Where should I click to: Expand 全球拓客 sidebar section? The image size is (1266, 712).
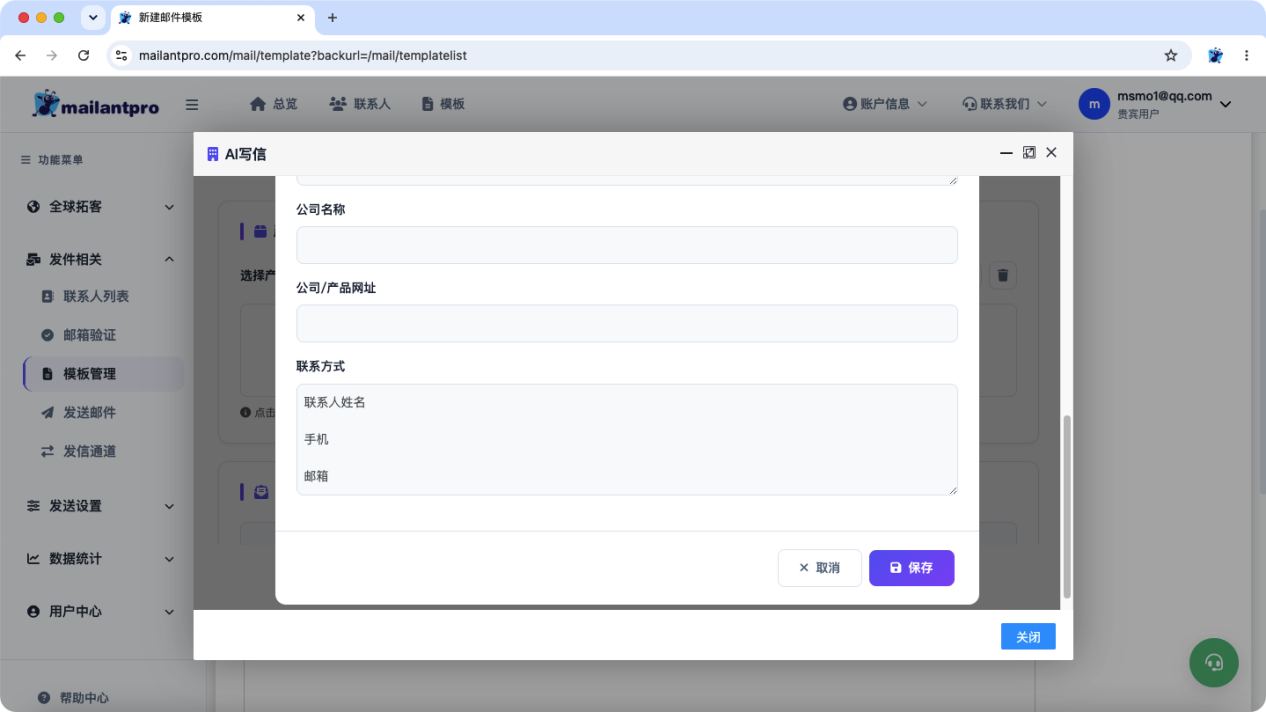pyautogui.click(x=100, y=207)
